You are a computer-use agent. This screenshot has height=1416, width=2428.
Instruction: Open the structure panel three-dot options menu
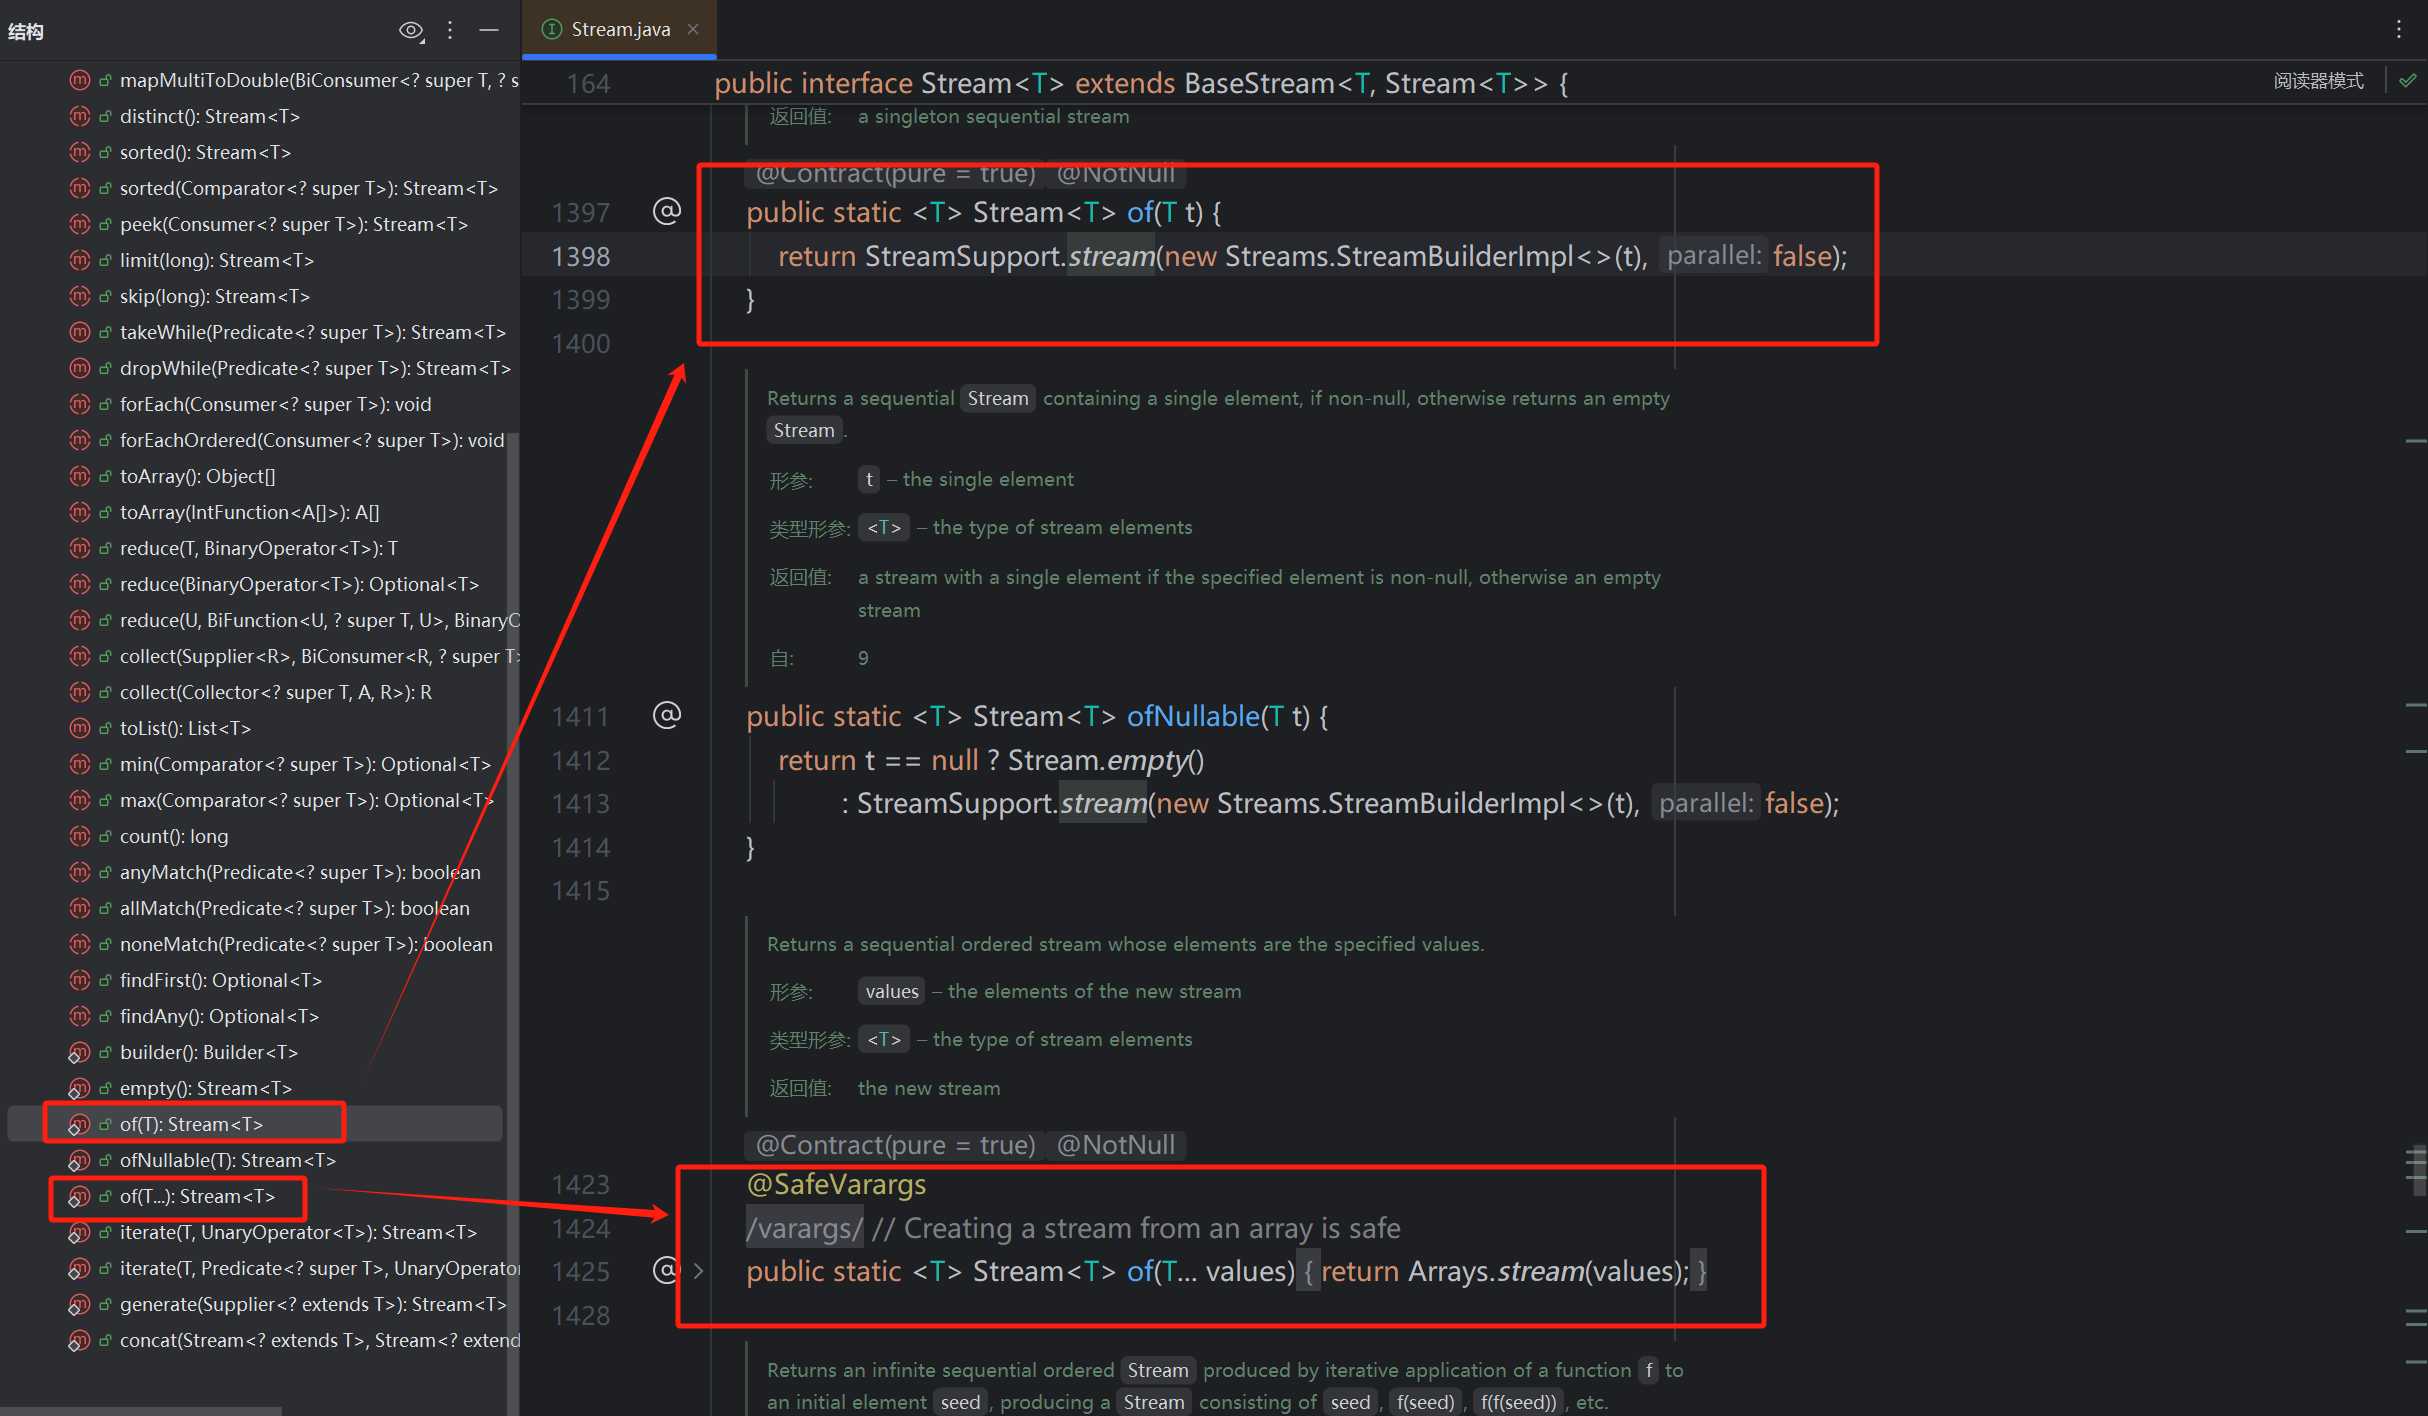click(450, 31)
